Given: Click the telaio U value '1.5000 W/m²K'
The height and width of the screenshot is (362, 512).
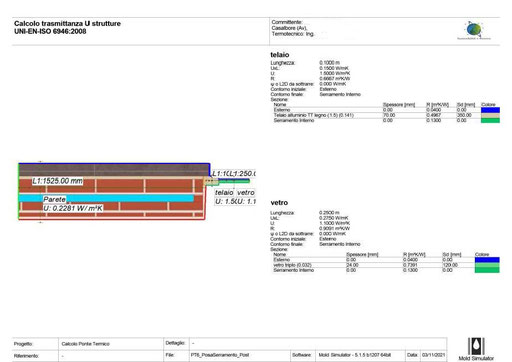Looking at the screenshot, I should tap(335, 73).
